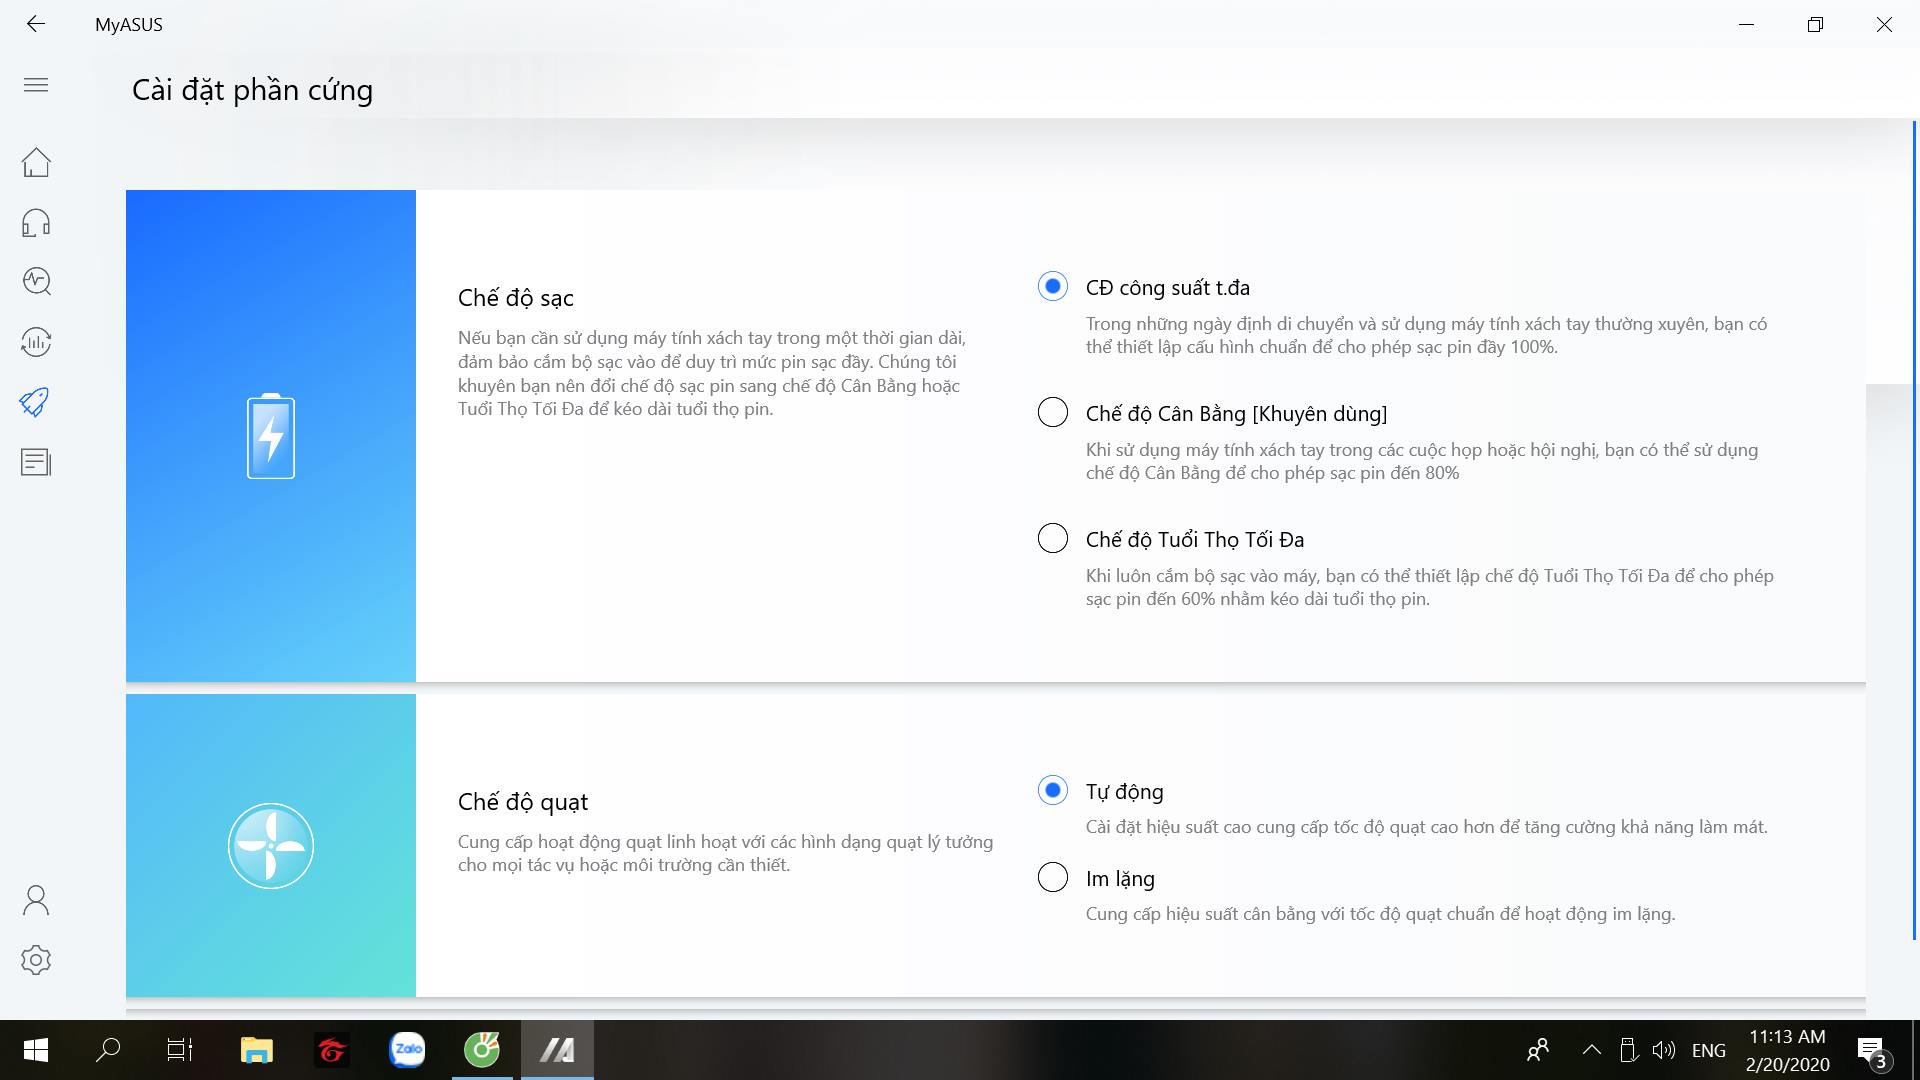Go back with the arrow button

pyautogui.click(x=36, y=24)
